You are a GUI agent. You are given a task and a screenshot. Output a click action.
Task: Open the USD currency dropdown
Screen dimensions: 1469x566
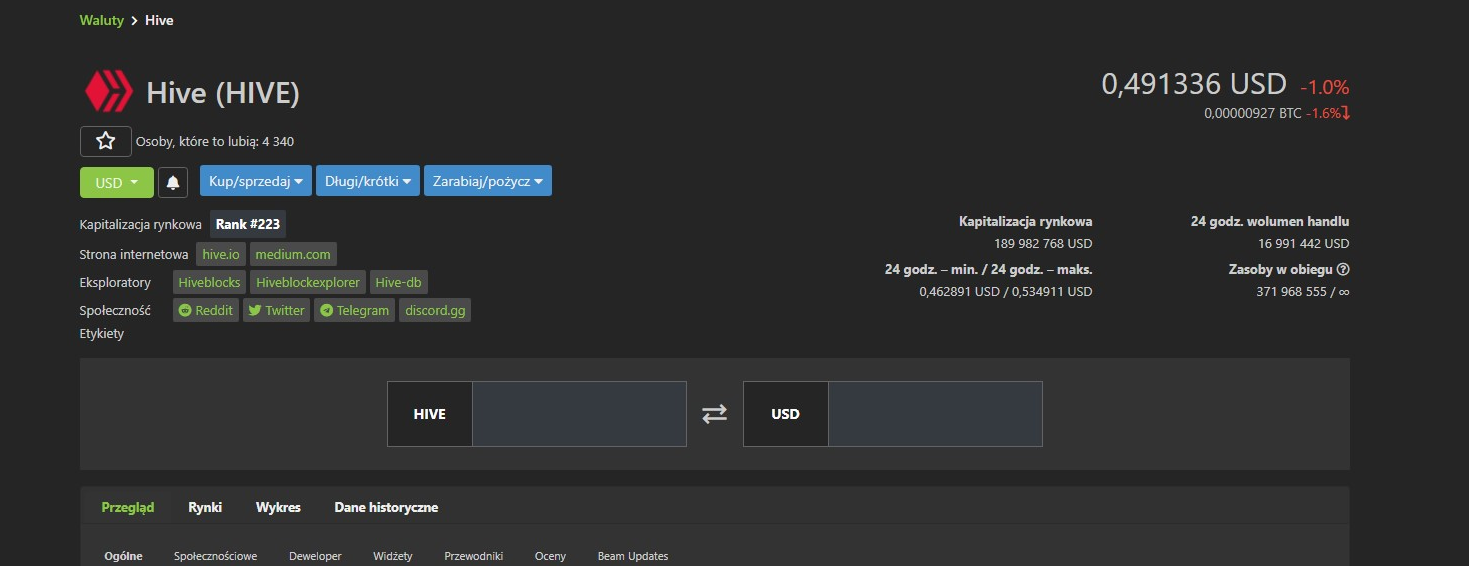click(x=117, y=182)
